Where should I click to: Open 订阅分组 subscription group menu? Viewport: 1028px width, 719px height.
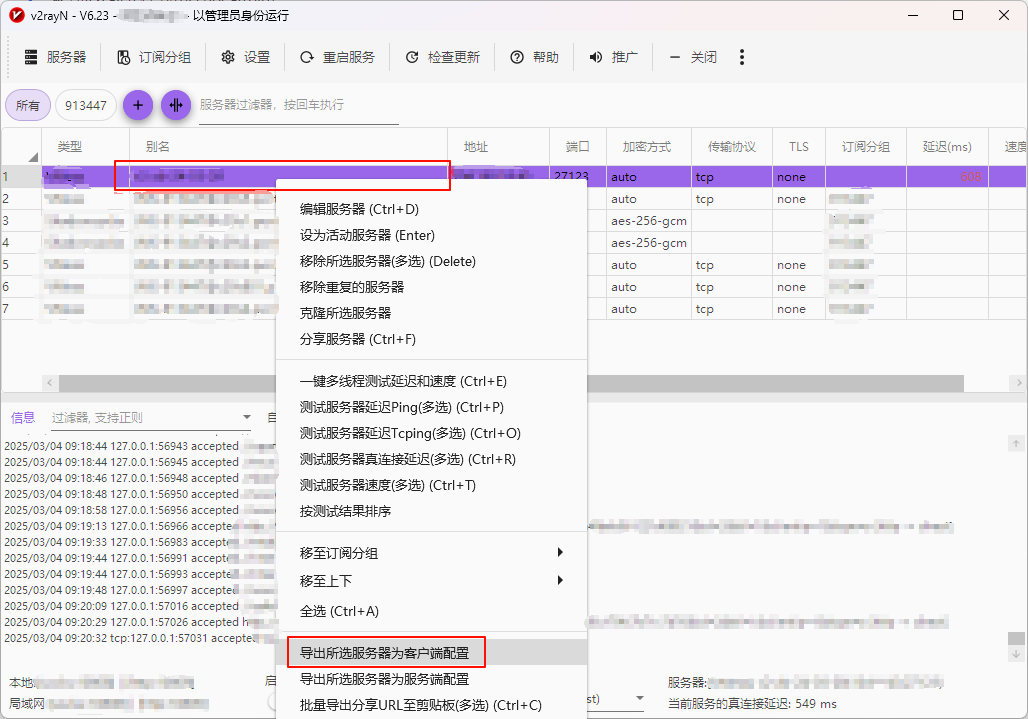point(153,57)
